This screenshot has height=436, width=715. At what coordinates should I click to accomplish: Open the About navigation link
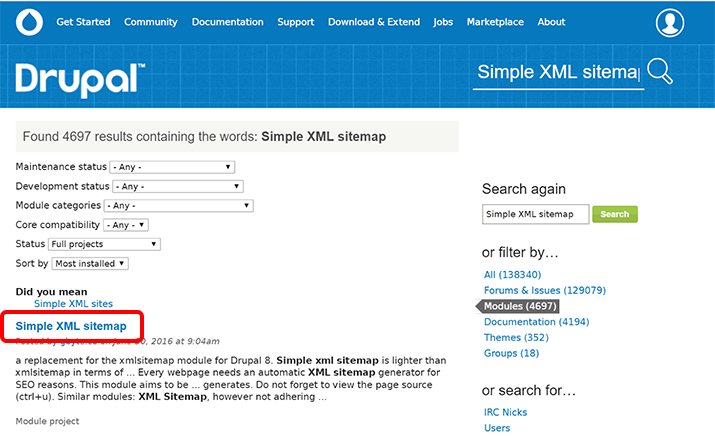551,22
